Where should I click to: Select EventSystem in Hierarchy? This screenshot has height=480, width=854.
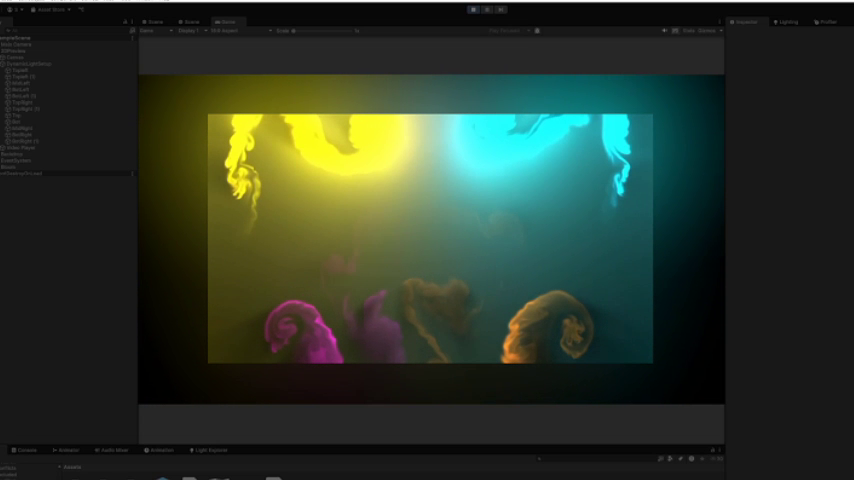[16, 161]
